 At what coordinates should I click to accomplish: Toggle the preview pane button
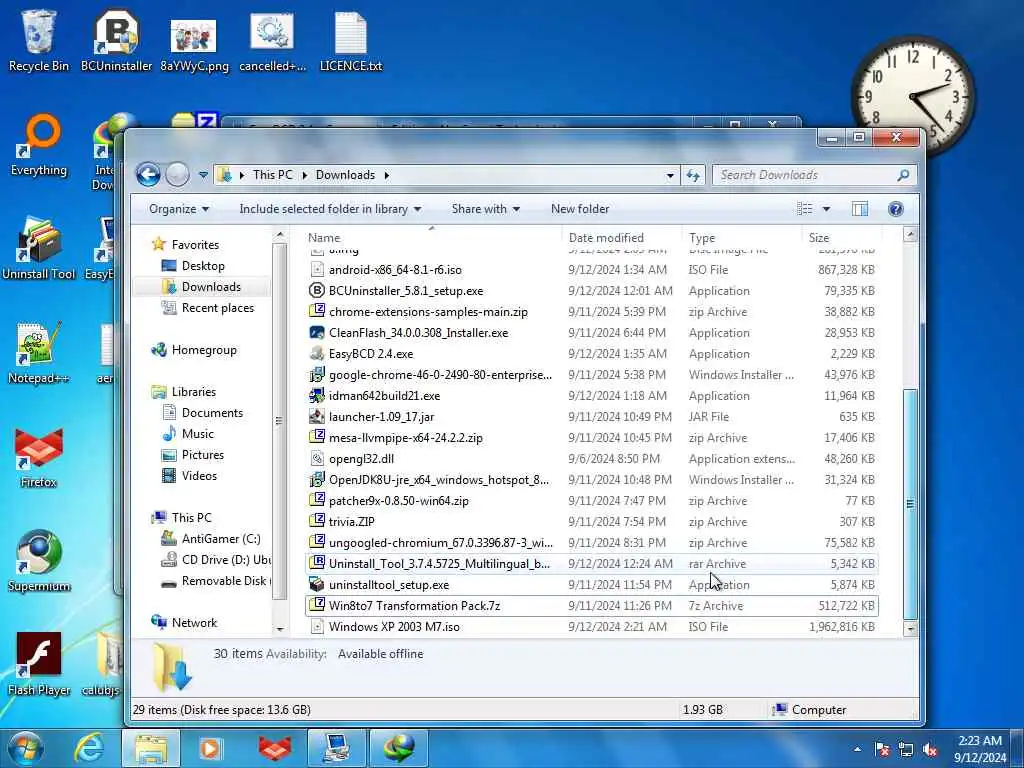[x=860, y=209]
